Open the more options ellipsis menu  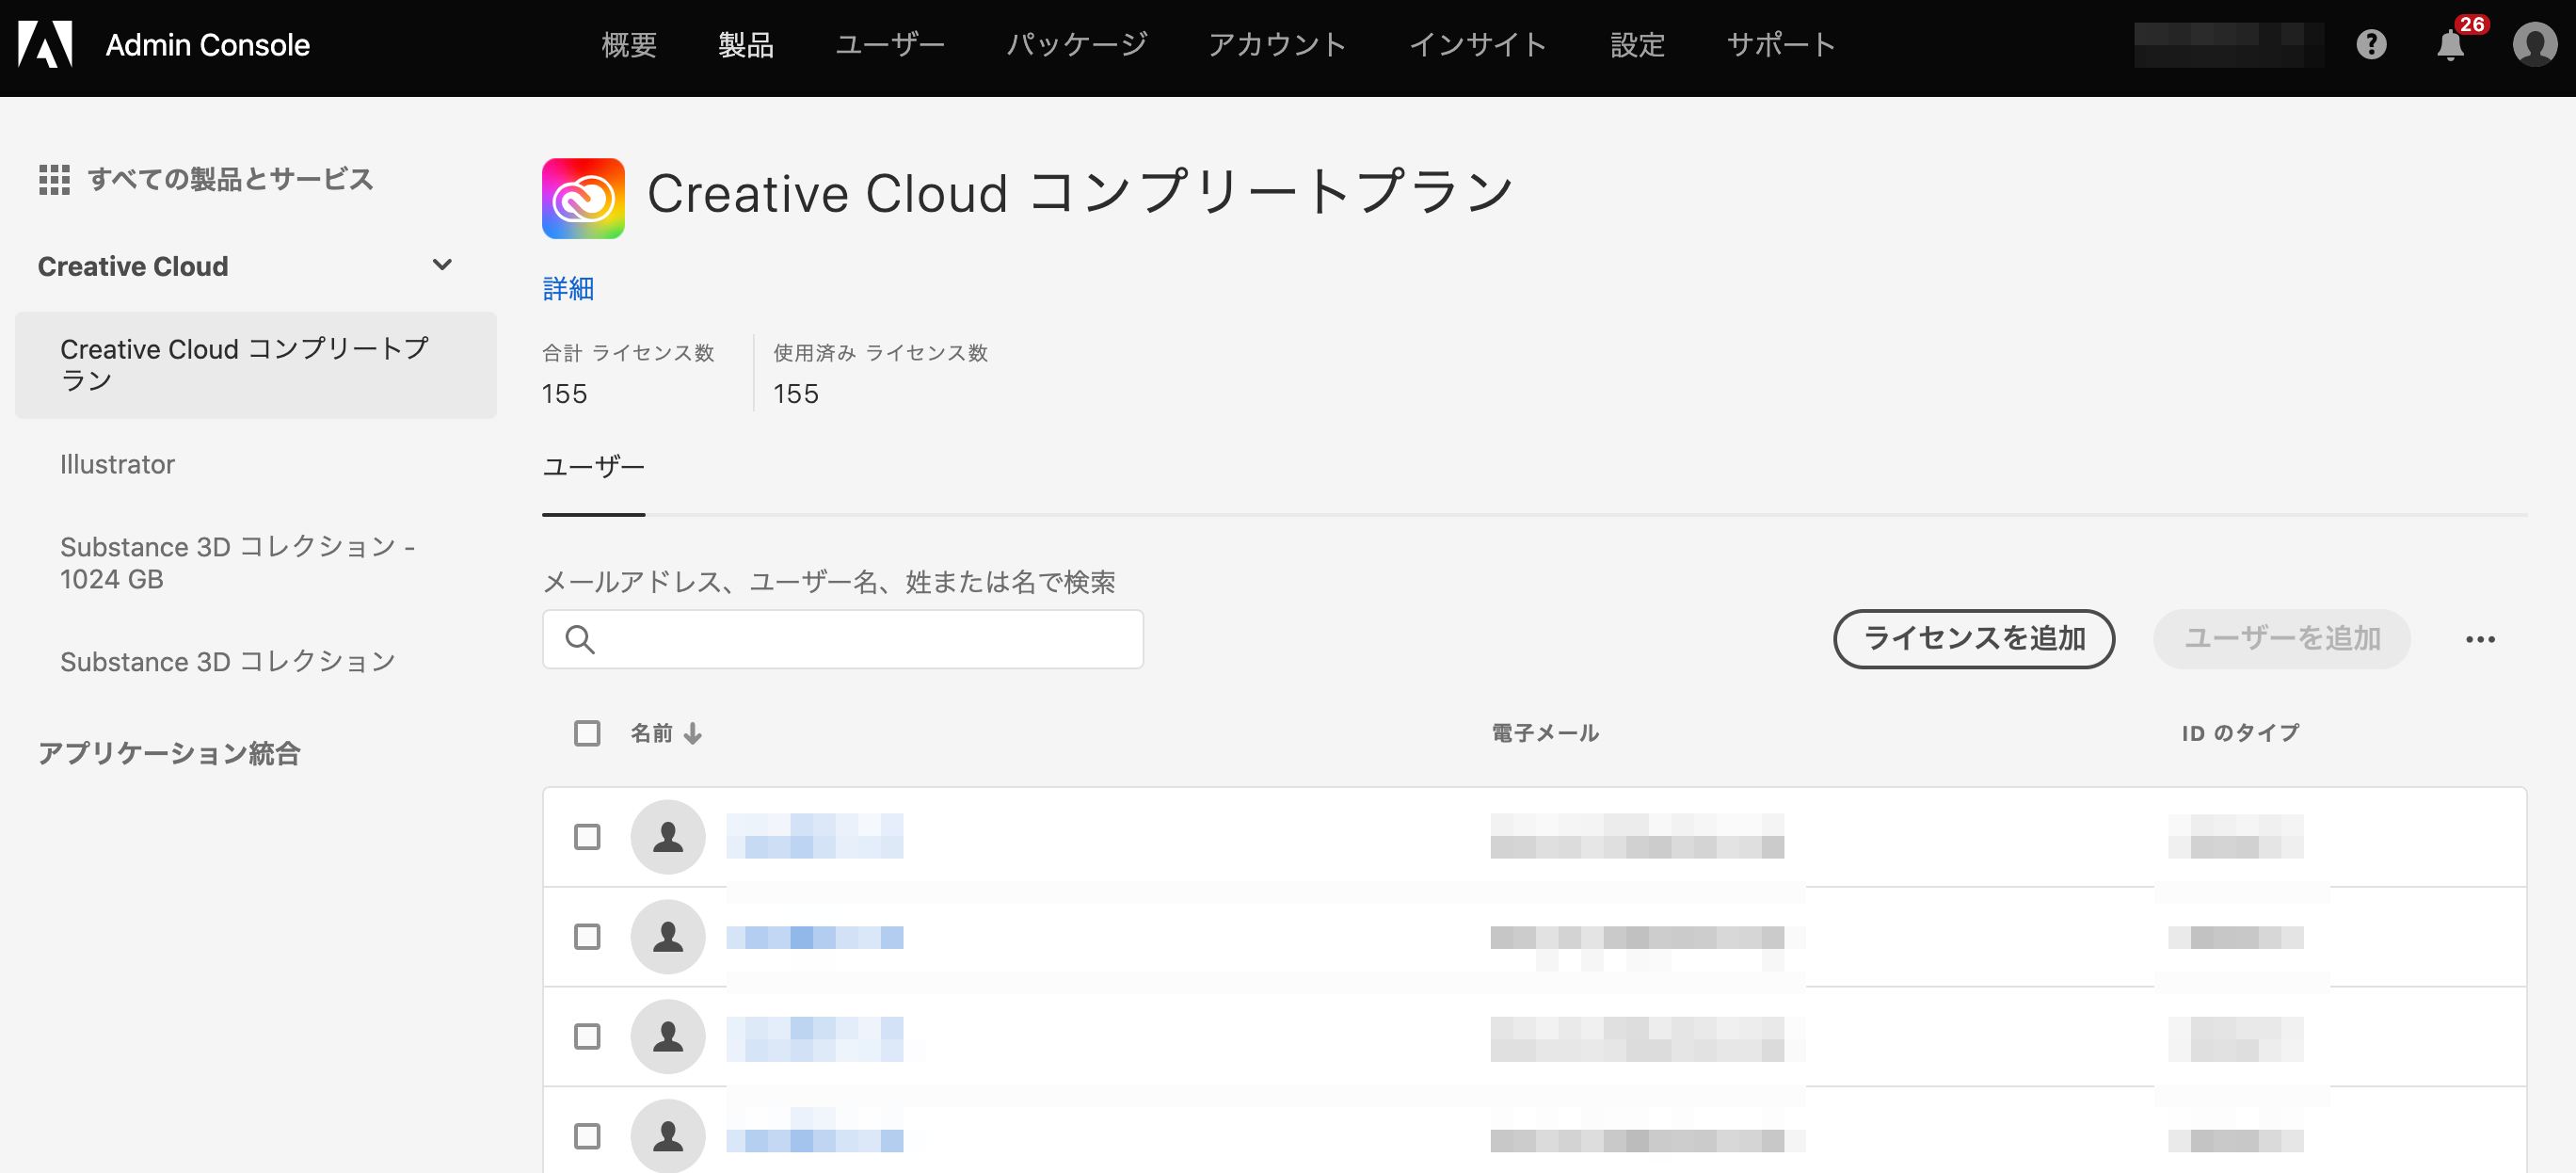(x=2480, y=639)
